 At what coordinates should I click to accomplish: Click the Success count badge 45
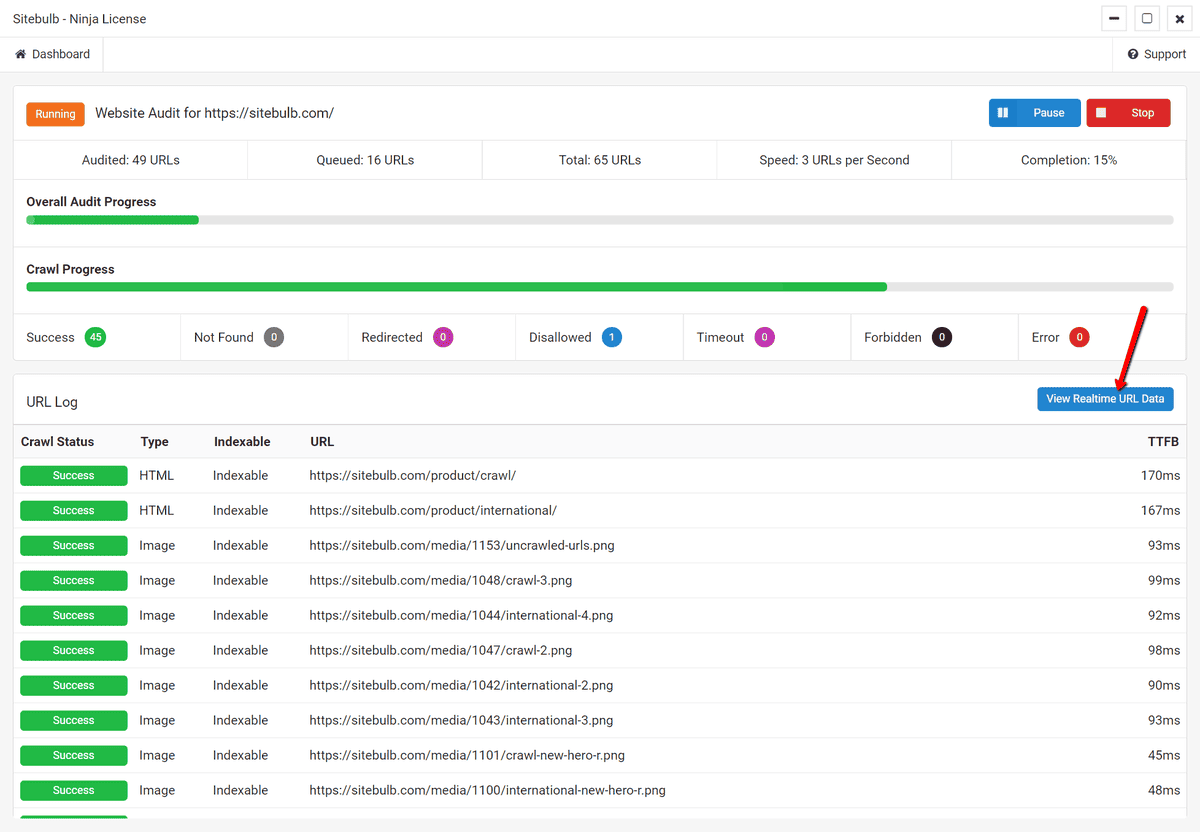click(x=95, y=337)
